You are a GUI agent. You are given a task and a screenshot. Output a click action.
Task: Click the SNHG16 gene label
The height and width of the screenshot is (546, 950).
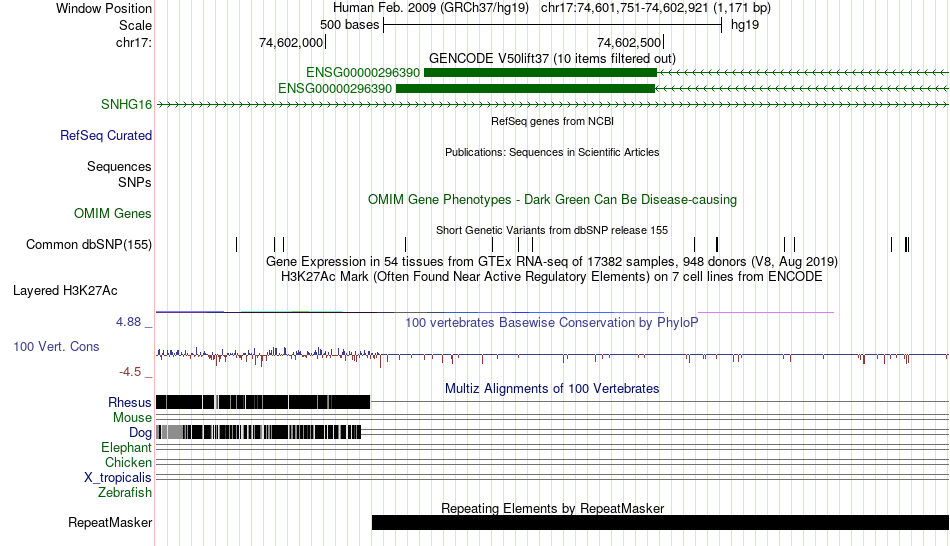pos(126,104)
